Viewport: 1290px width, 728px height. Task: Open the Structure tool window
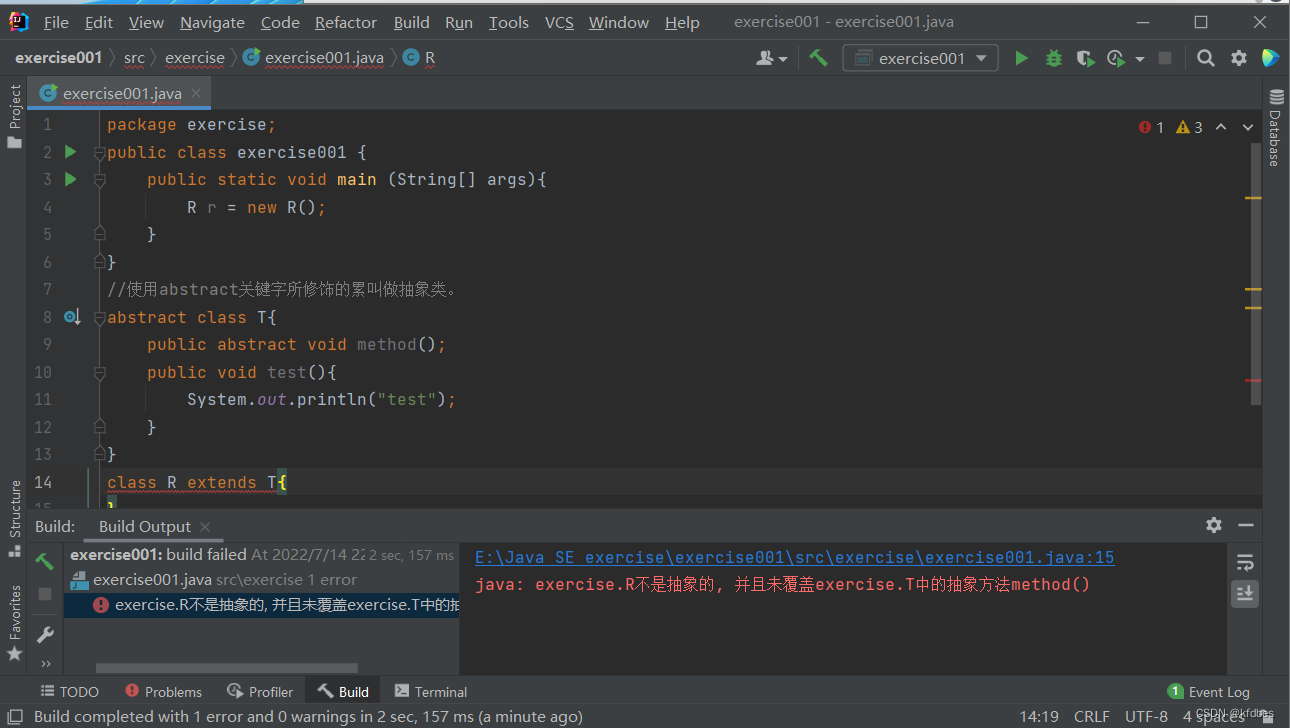coord(14,518)
